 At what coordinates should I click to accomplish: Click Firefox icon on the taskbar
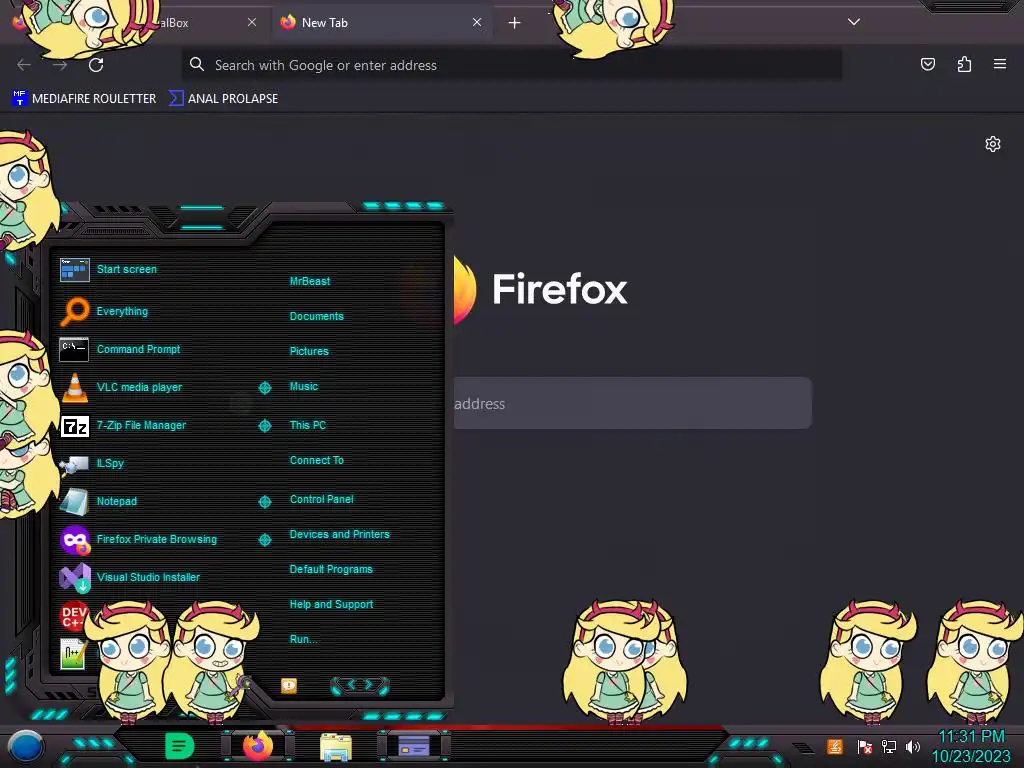(258, 745)
